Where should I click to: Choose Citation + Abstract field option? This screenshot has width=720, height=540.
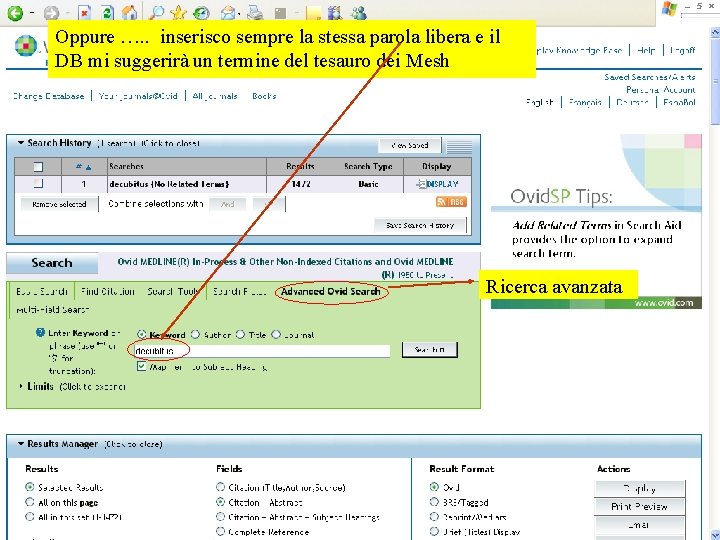point(220,502)
